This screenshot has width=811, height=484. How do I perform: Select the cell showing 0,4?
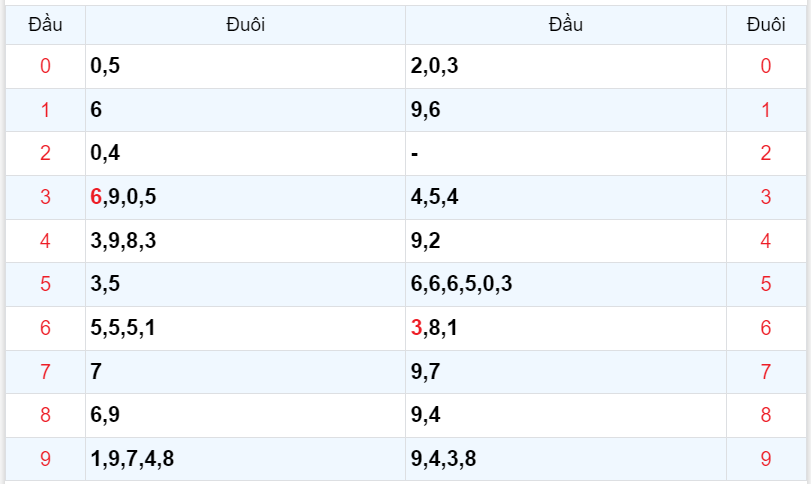tap(105, 153)
